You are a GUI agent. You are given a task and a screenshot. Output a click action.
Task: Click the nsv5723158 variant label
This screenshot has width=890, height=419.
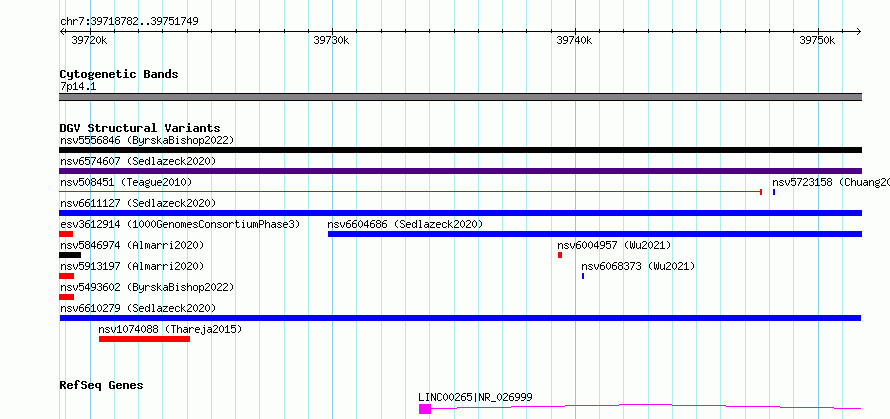[830, 182]
